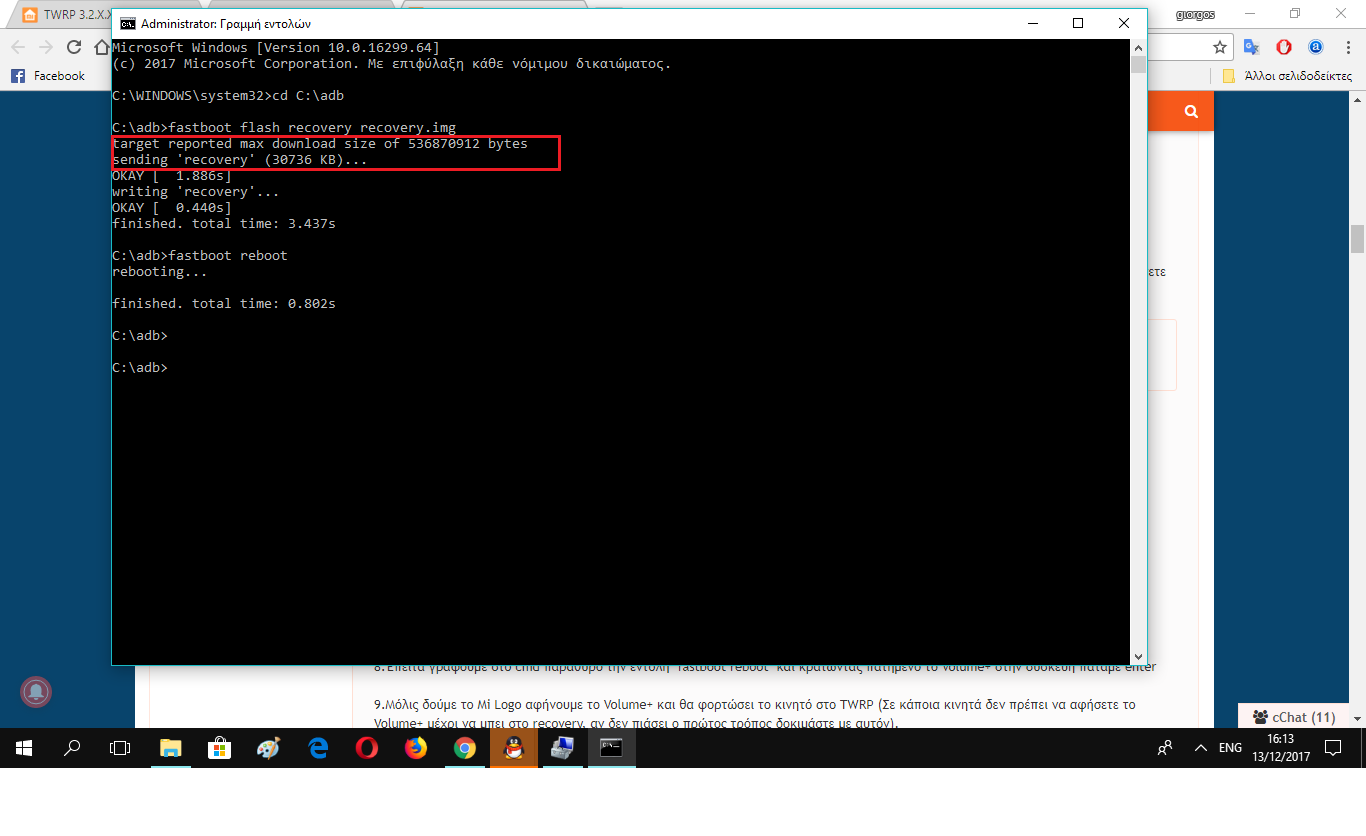Click the 'fastboot reboot' command line
Viewport: 1366px width, 836px height.
click(200, 256)
